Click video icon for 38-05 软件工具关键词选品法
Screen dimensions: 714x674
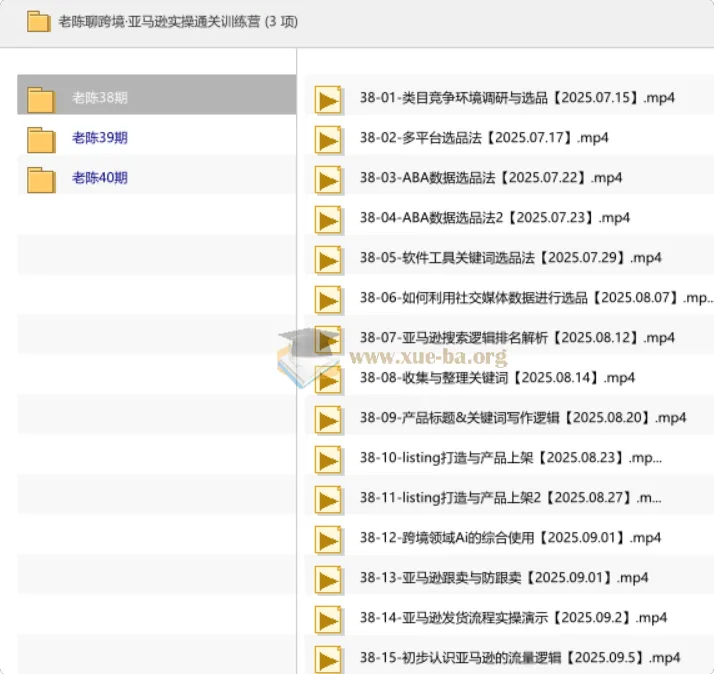pyautogui.click(x=328, y=260)
